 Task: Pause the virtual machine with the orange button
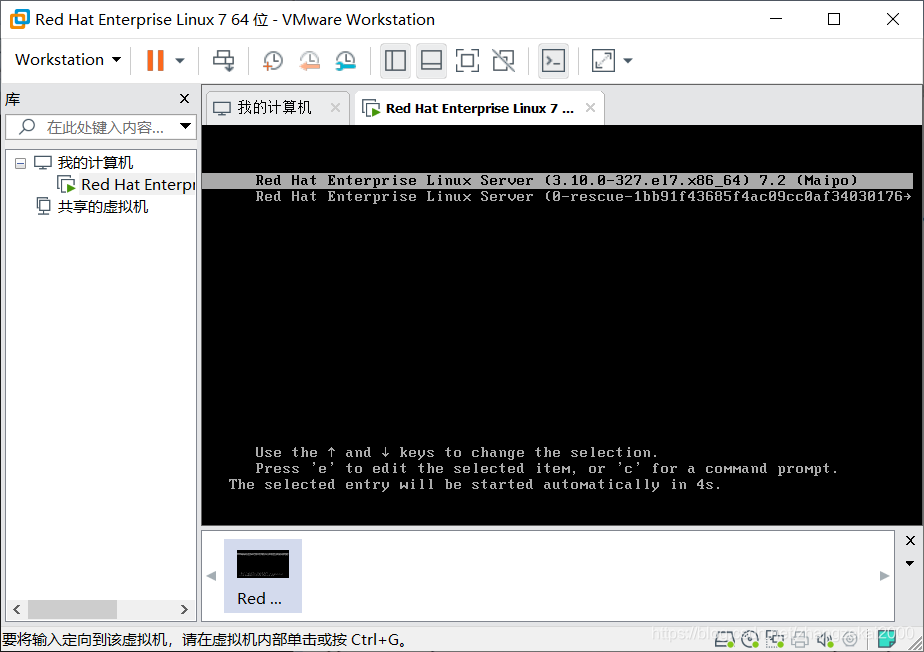coord(155,60)
